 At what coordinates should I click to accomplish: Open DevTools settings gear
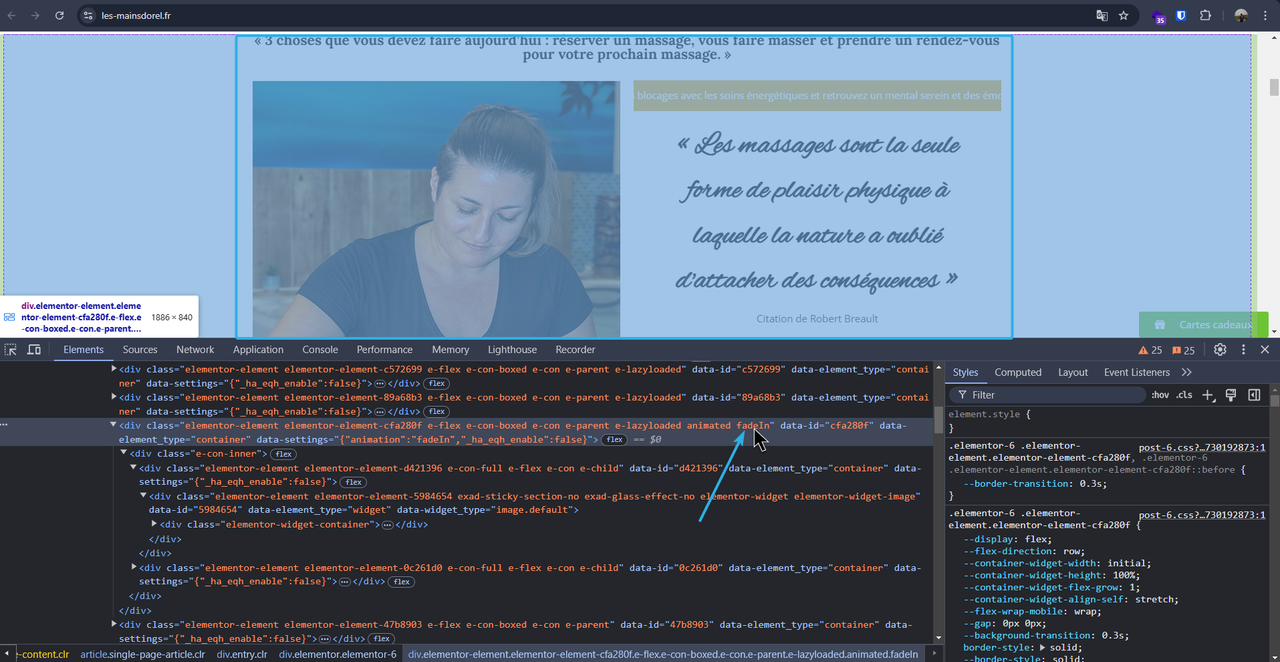(1220, 350)
